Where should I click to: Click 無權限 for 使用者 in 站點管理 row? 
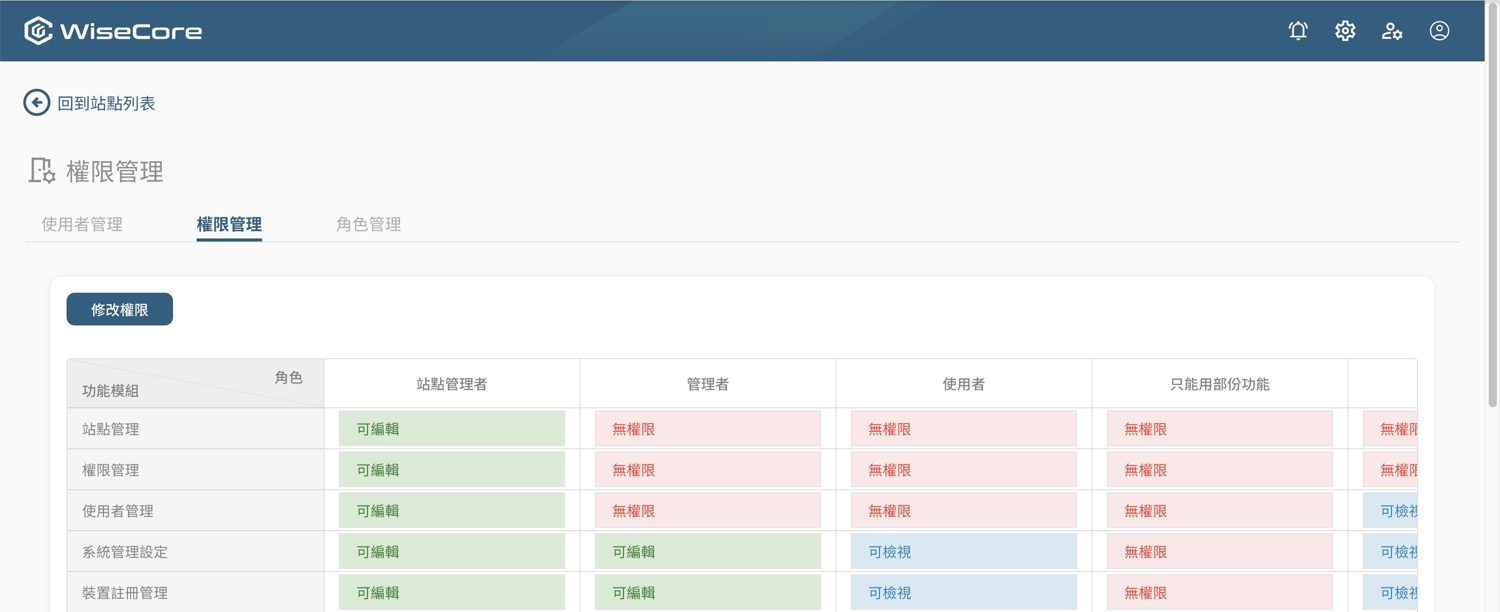(964, 429)
